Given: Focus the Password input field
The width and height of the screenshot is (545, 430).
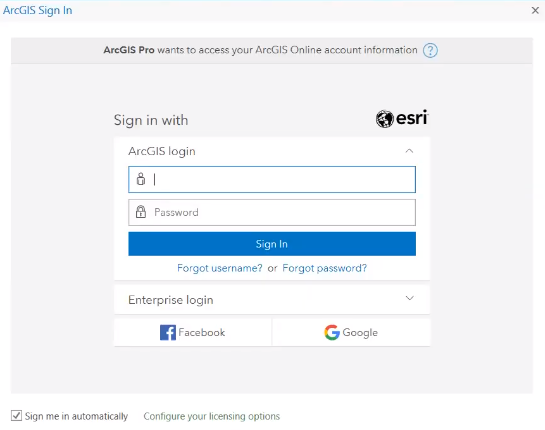Looking at the screenshot, I should (x=272, y=212).
